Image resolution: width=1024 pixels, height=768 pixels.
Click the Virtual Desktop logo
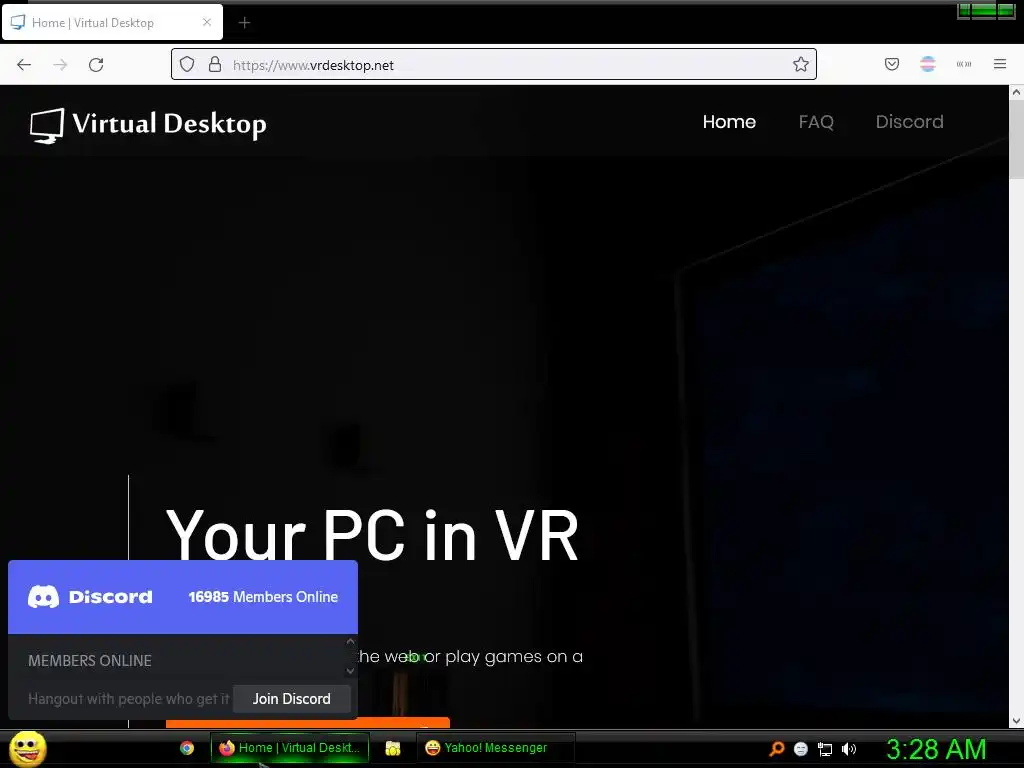click(x=148, y=124)
